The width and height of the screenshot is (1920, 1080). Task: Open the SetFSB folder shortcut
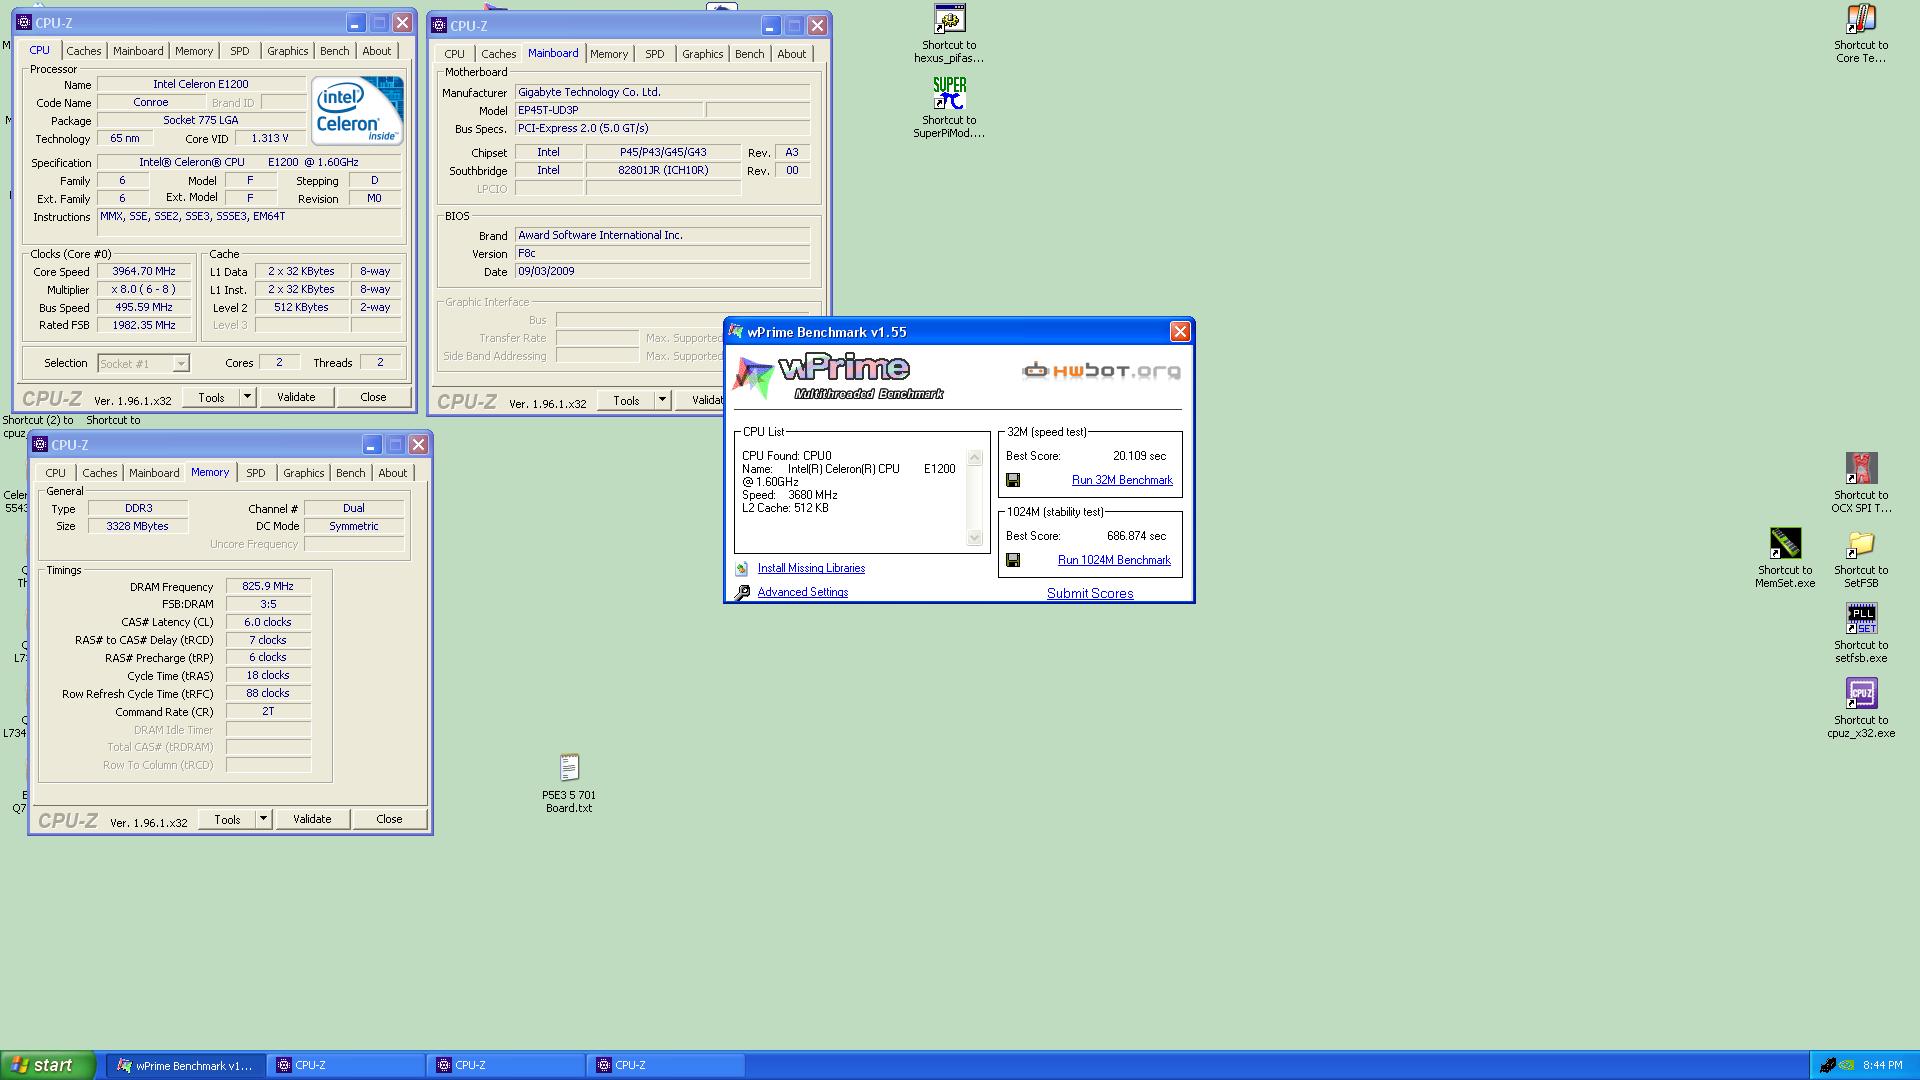[1861, 558]
